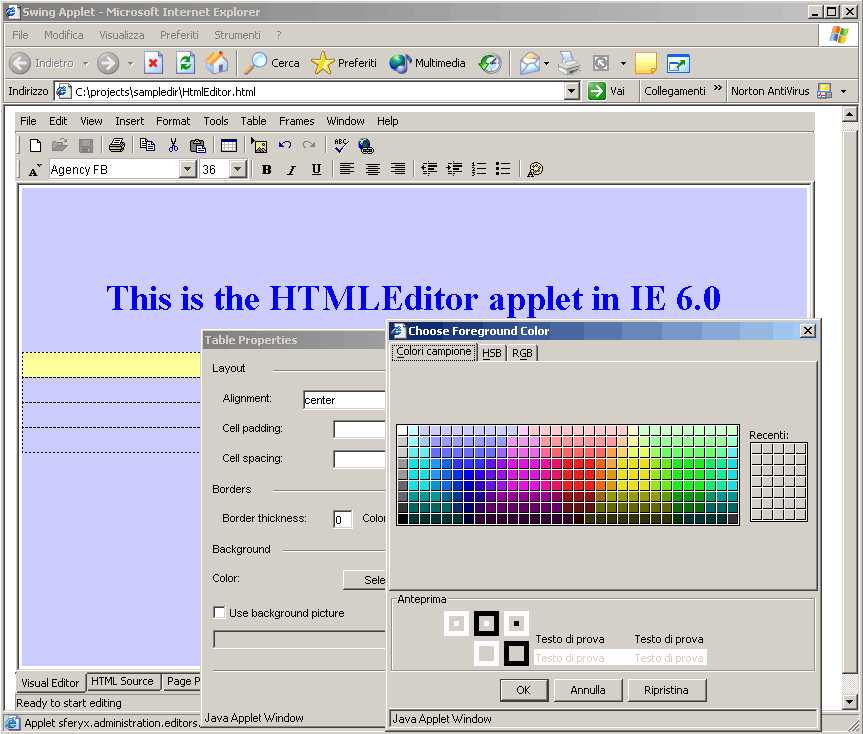The width and height of the screenshot is (863, 734).
Task: Click the Insert image icon
Action: (x=259, y=145)
